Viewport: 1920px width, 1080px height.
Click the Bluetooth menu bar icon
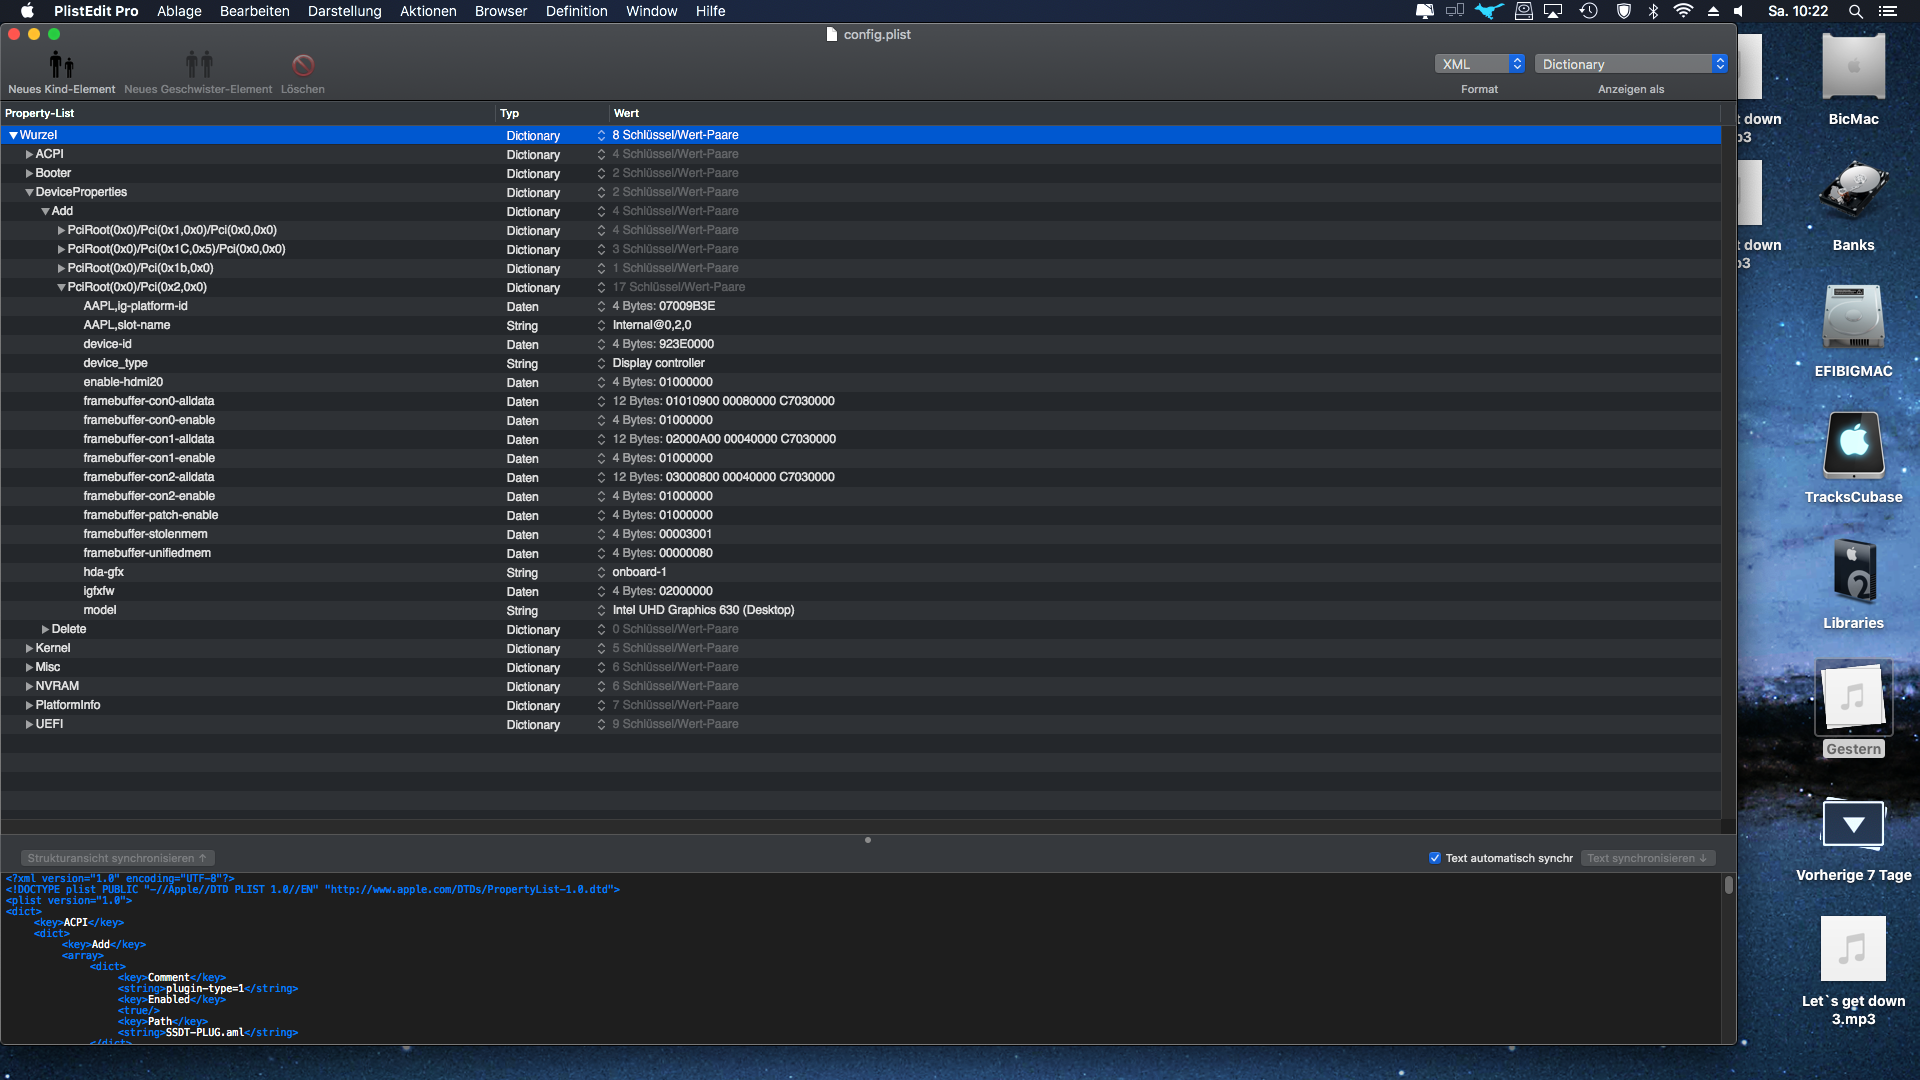pyautogui.click(x=1654, y=11)
